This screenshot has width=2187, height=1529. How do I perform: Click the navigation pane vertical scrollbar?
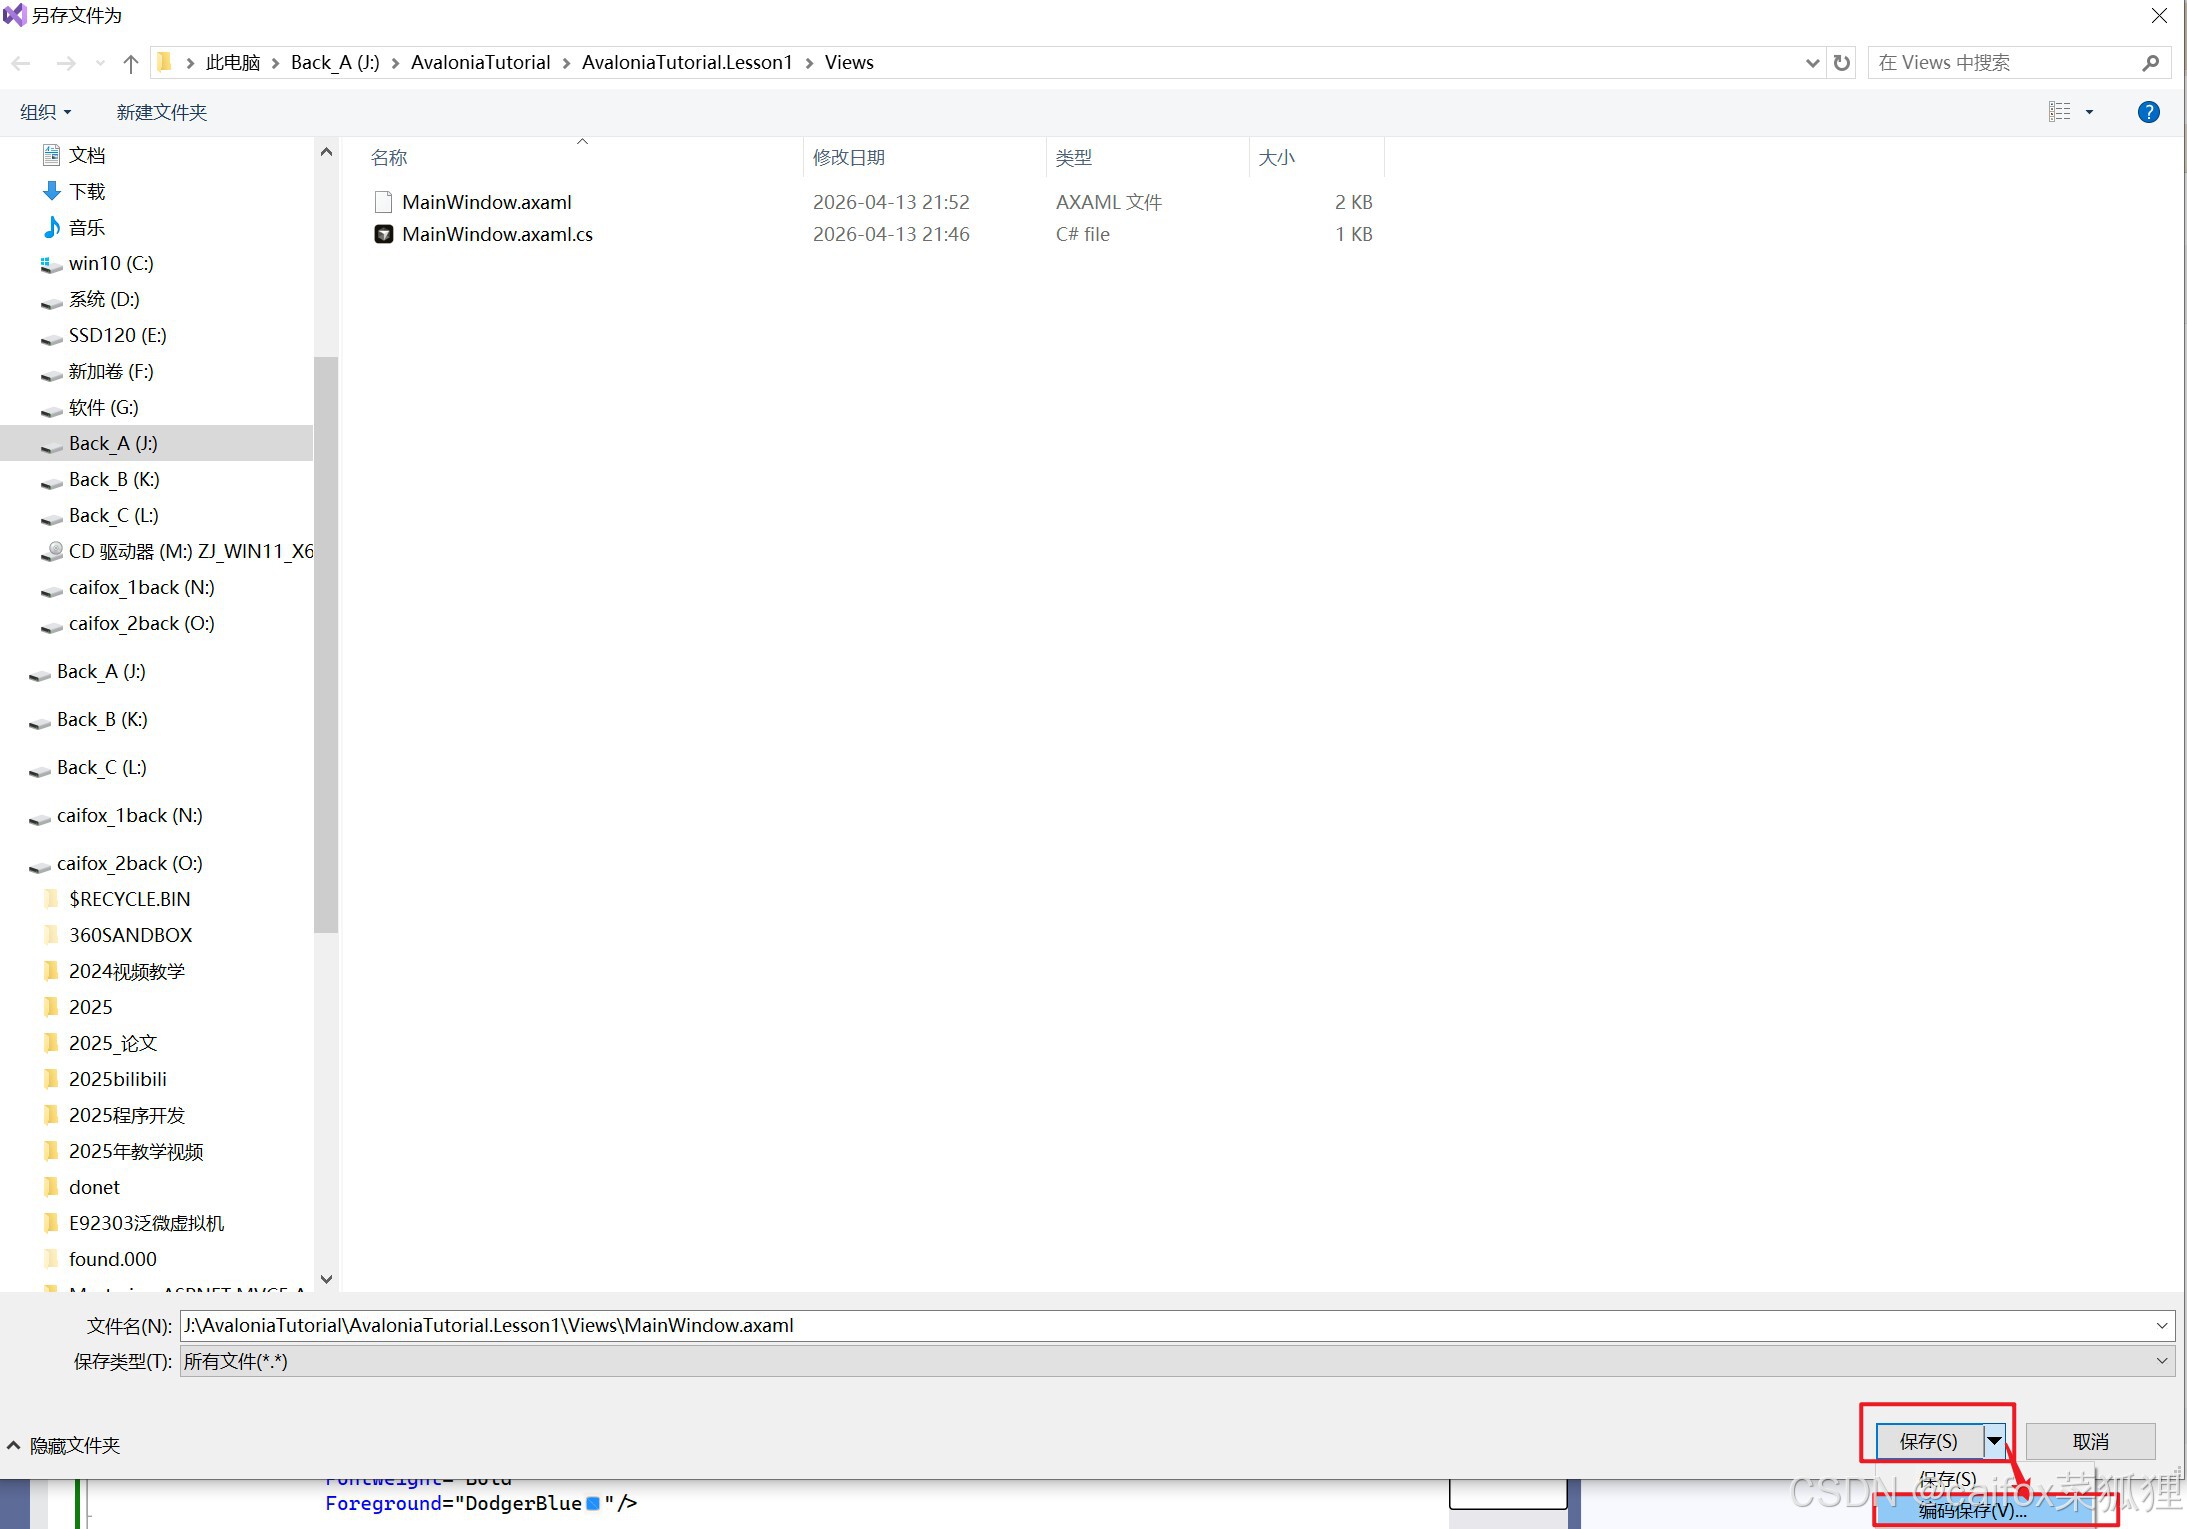coord(325,645)
